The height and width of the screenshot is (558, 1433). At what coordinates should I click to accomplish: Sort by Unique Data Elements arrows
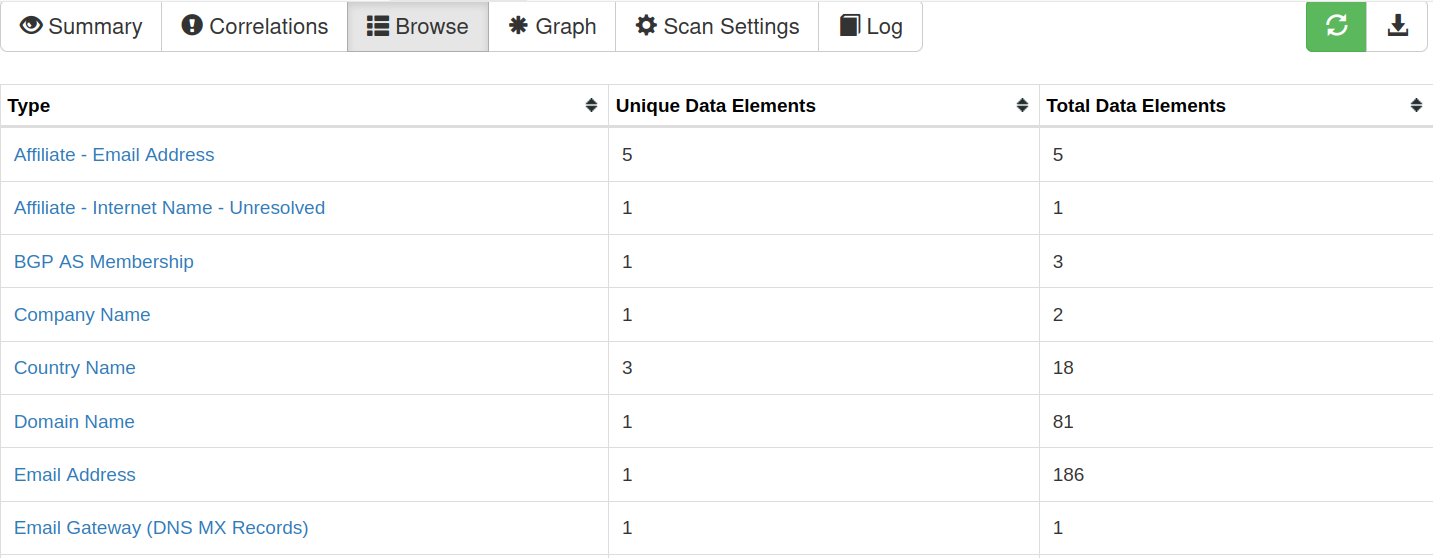[x=1022, y=105]
